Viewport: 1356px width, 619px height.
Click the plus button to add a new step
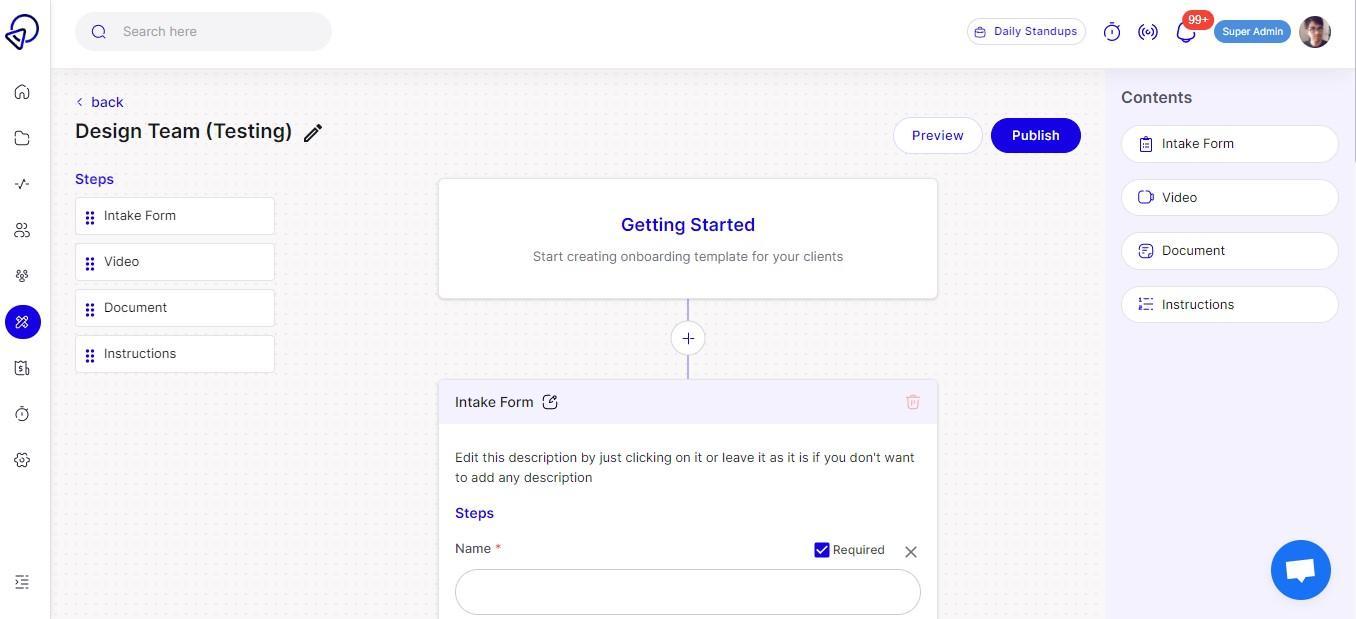687,338
